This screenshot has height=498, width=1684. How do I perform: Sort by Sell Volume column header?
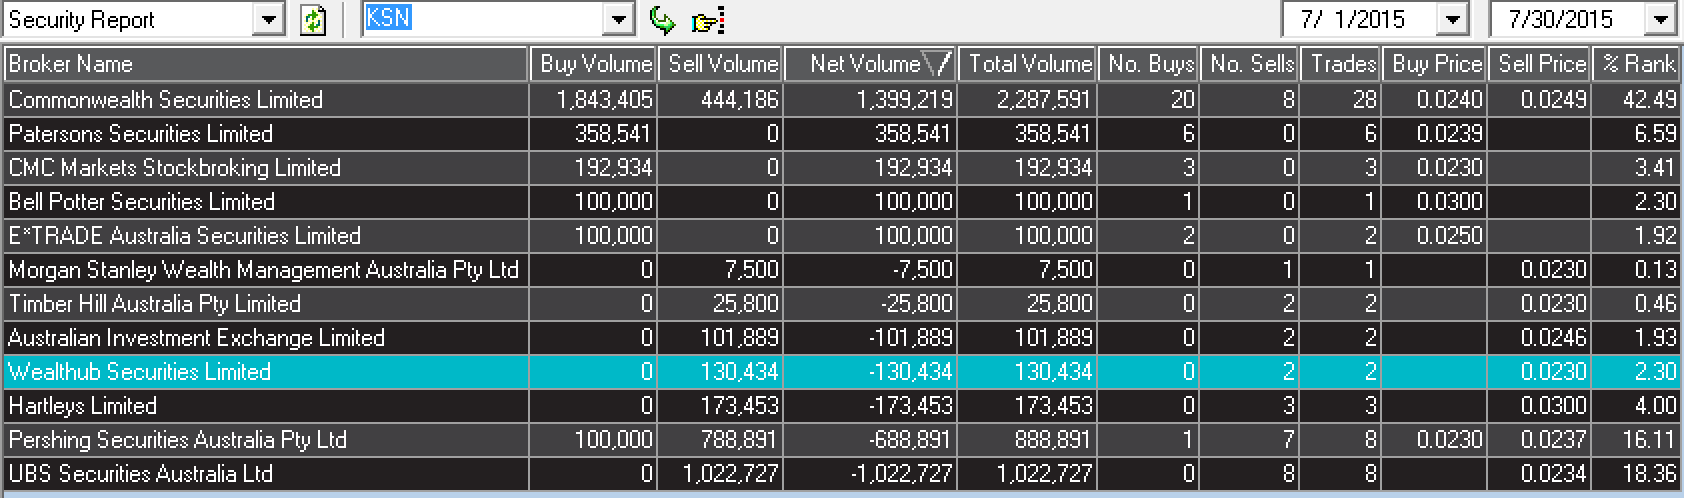click(721, 64)
